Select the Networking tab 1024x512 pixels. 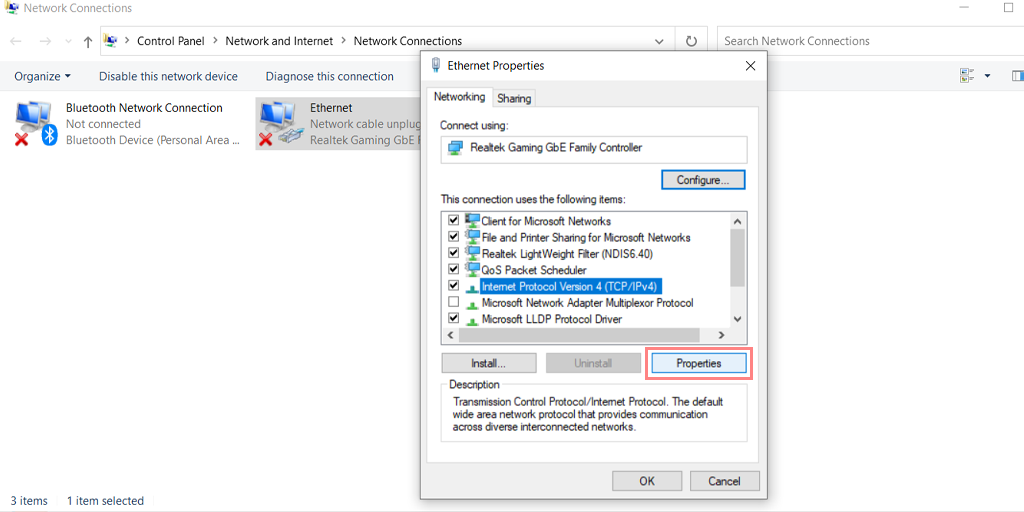459,97
